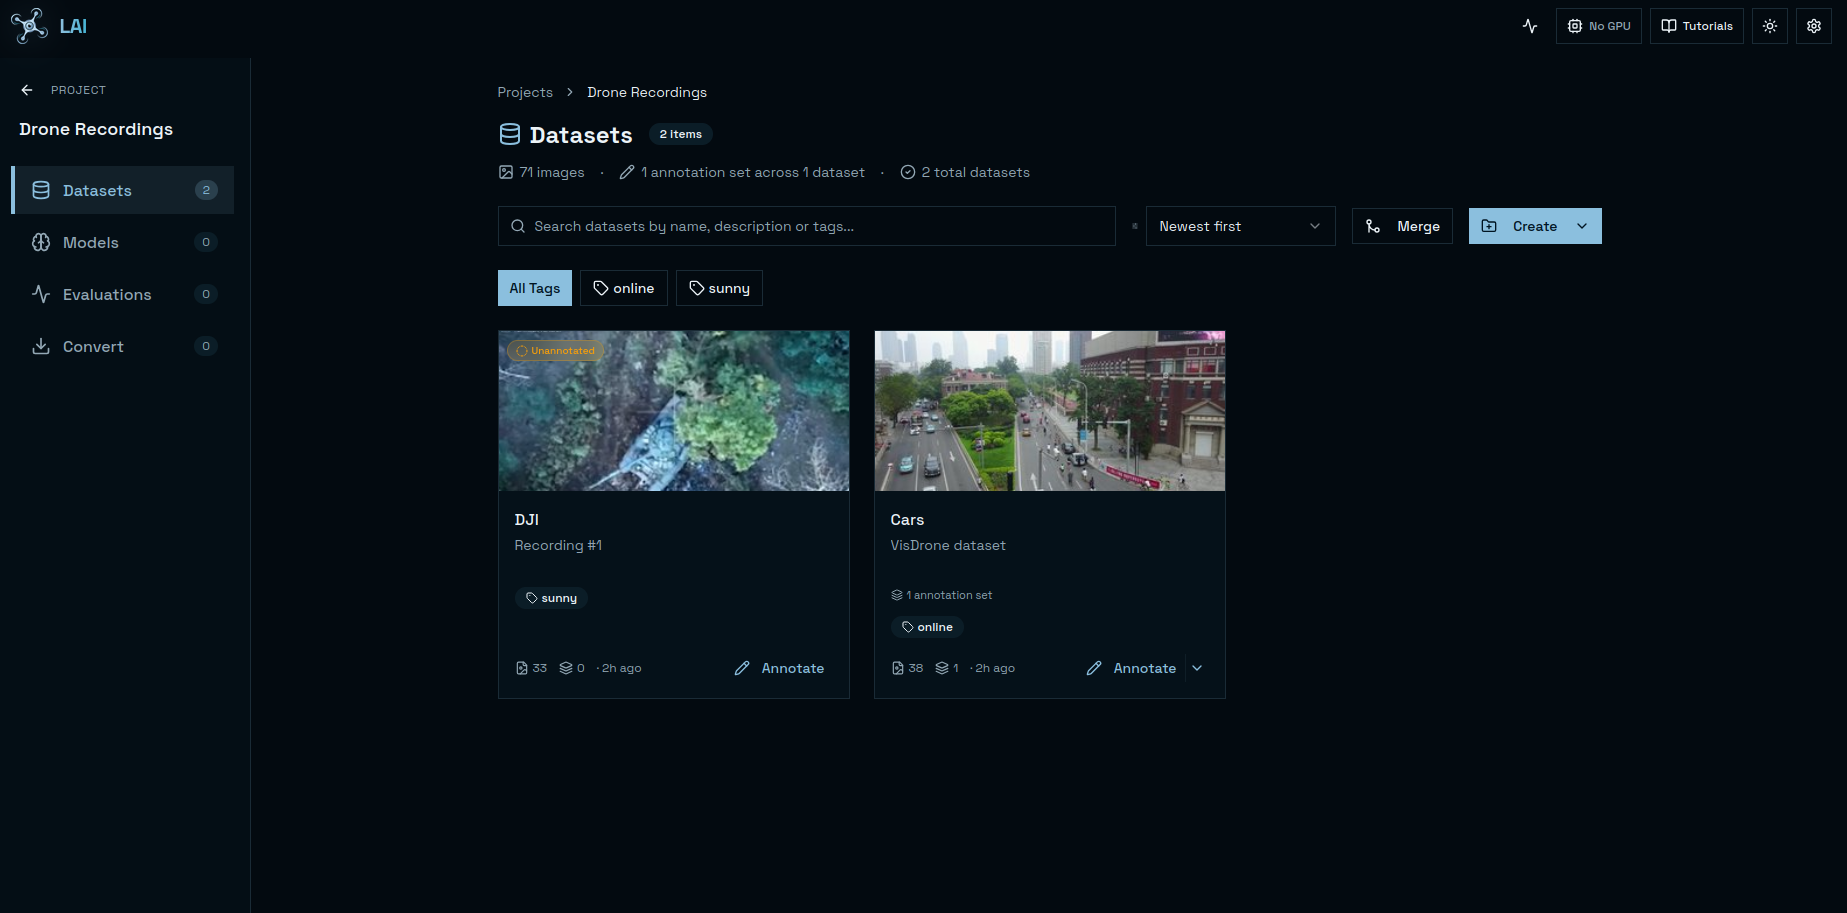Viewport: 1847px width, 913px height.
Task: Select Convert in the sidebar
Action: 123,346
